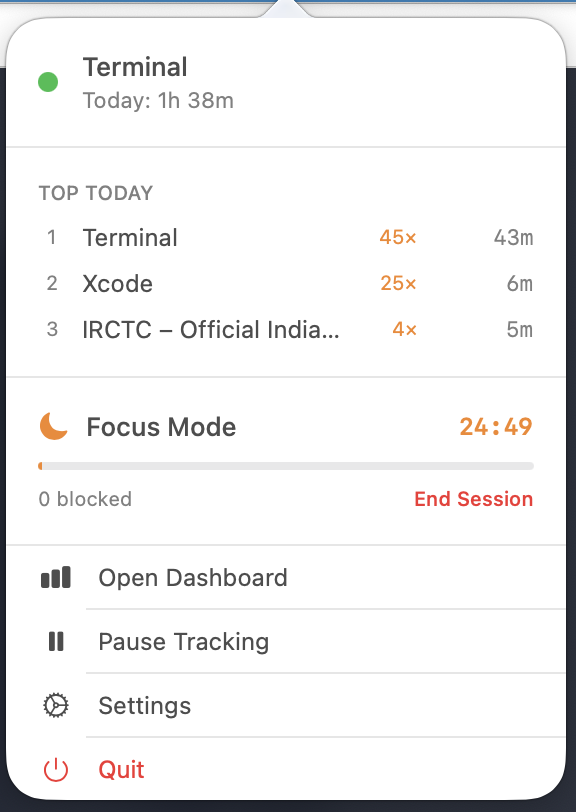Expand the truncated IRCTC app entry

click(211, 329)
